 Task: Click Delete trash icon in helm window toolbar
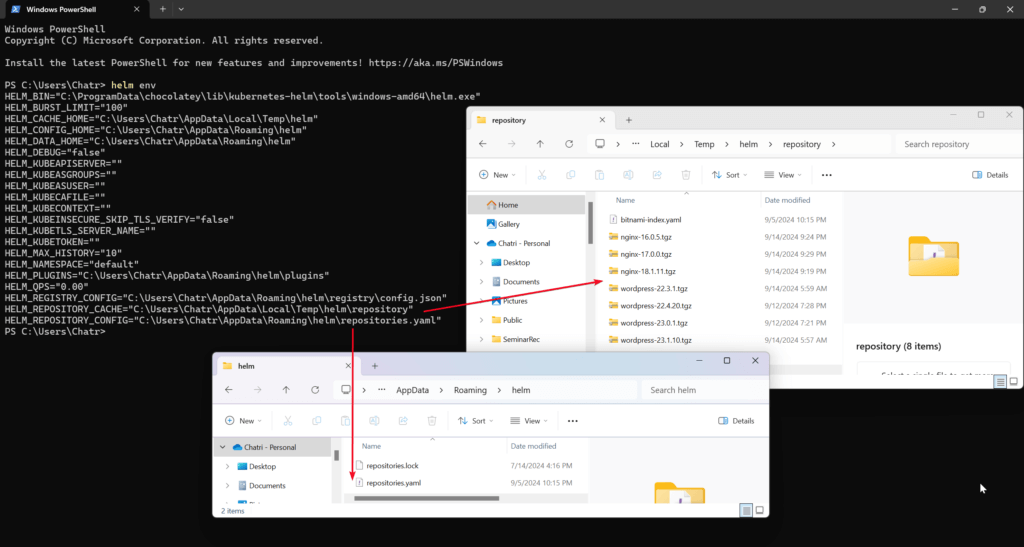pyautogui.click(x=432, y=421)
